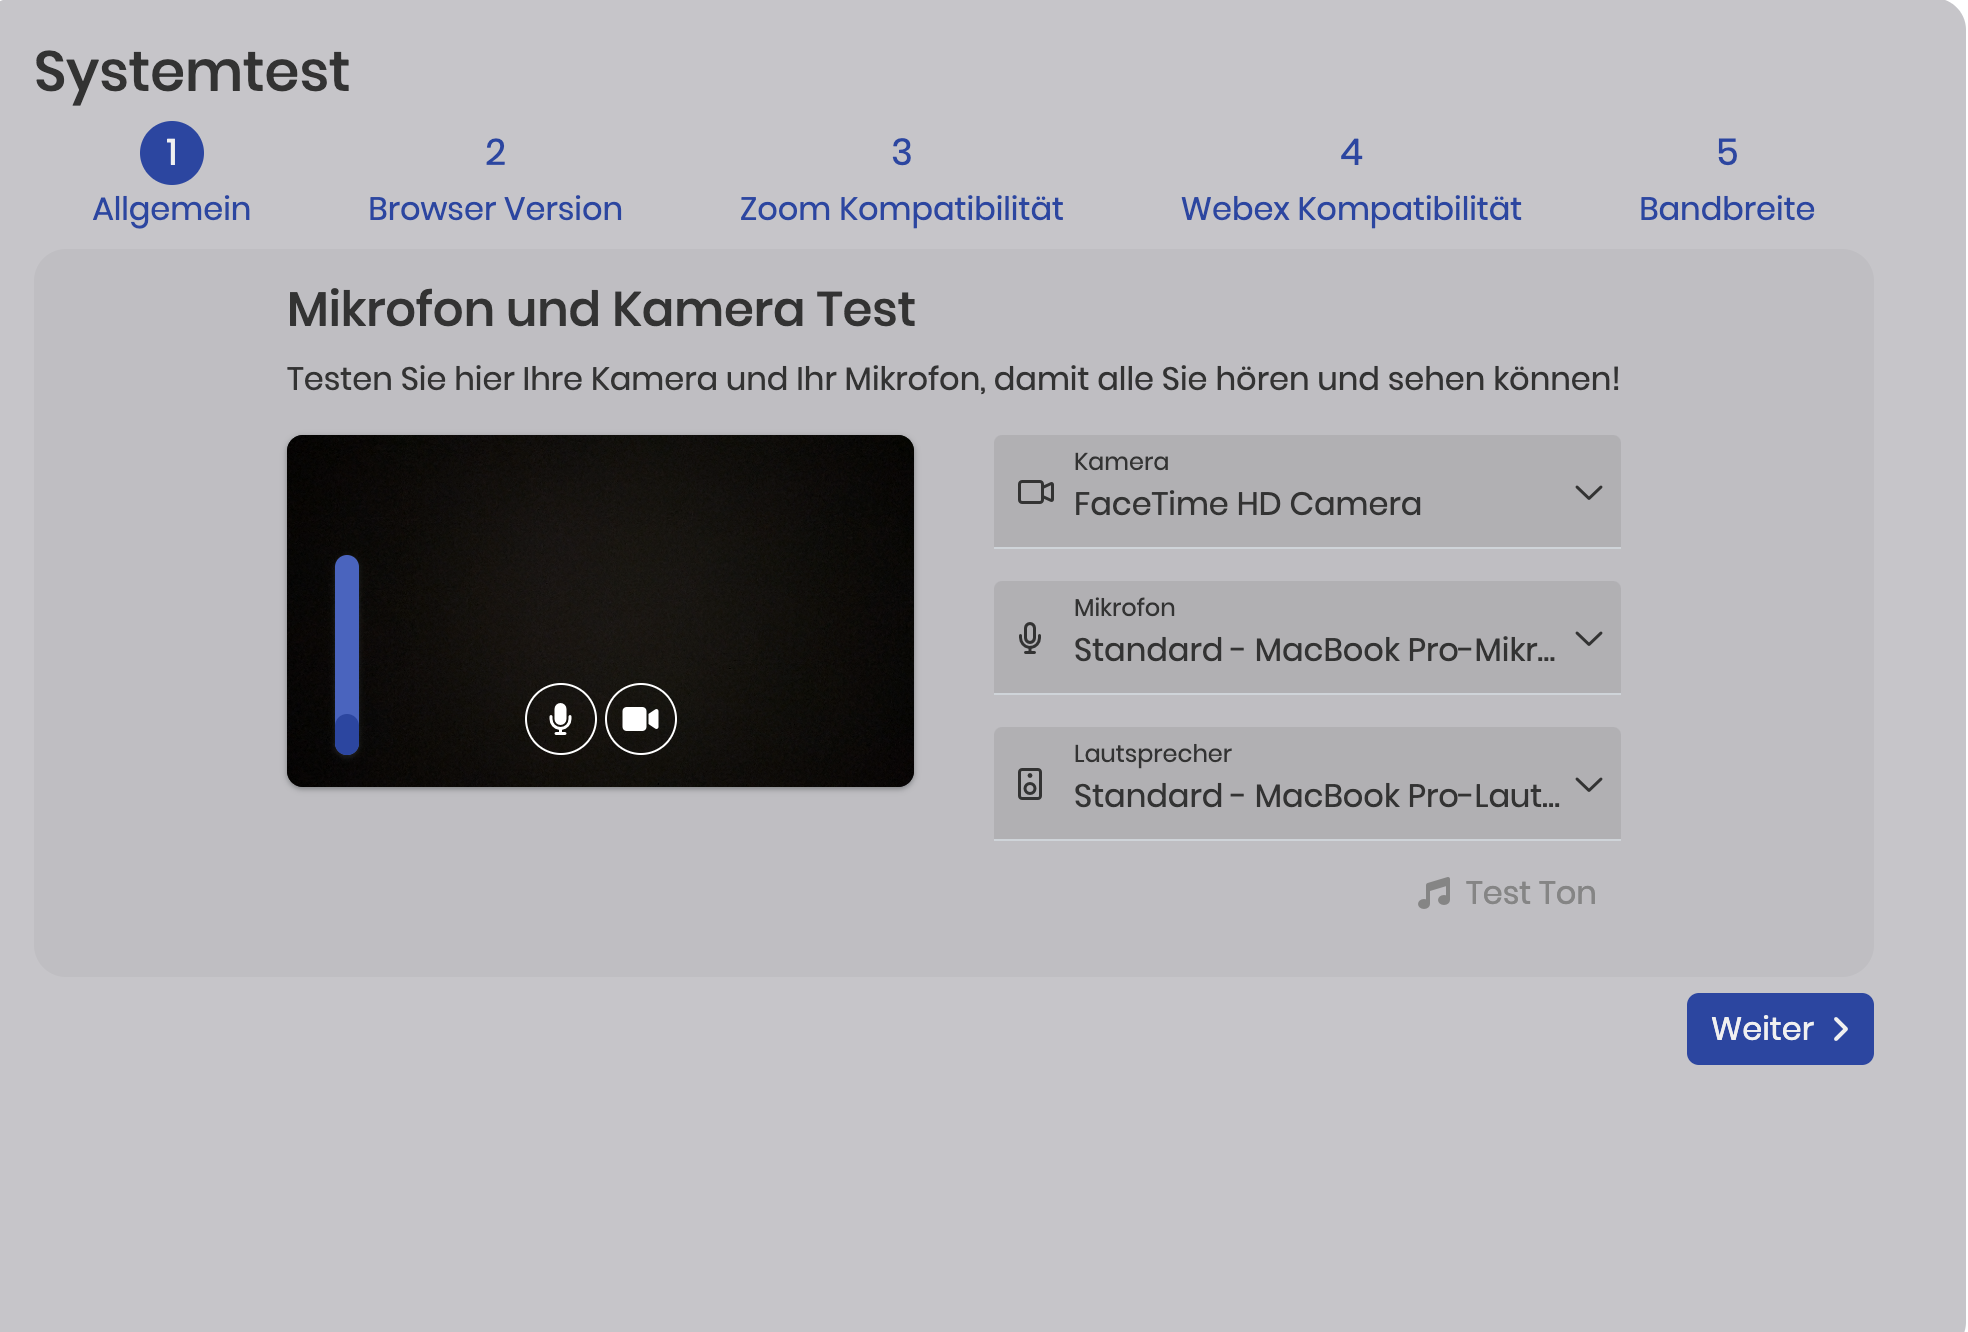1968x1332 pixels.
Task: Expand the Lautsprecher dropdown chevron
Action: coord(1588,784)
